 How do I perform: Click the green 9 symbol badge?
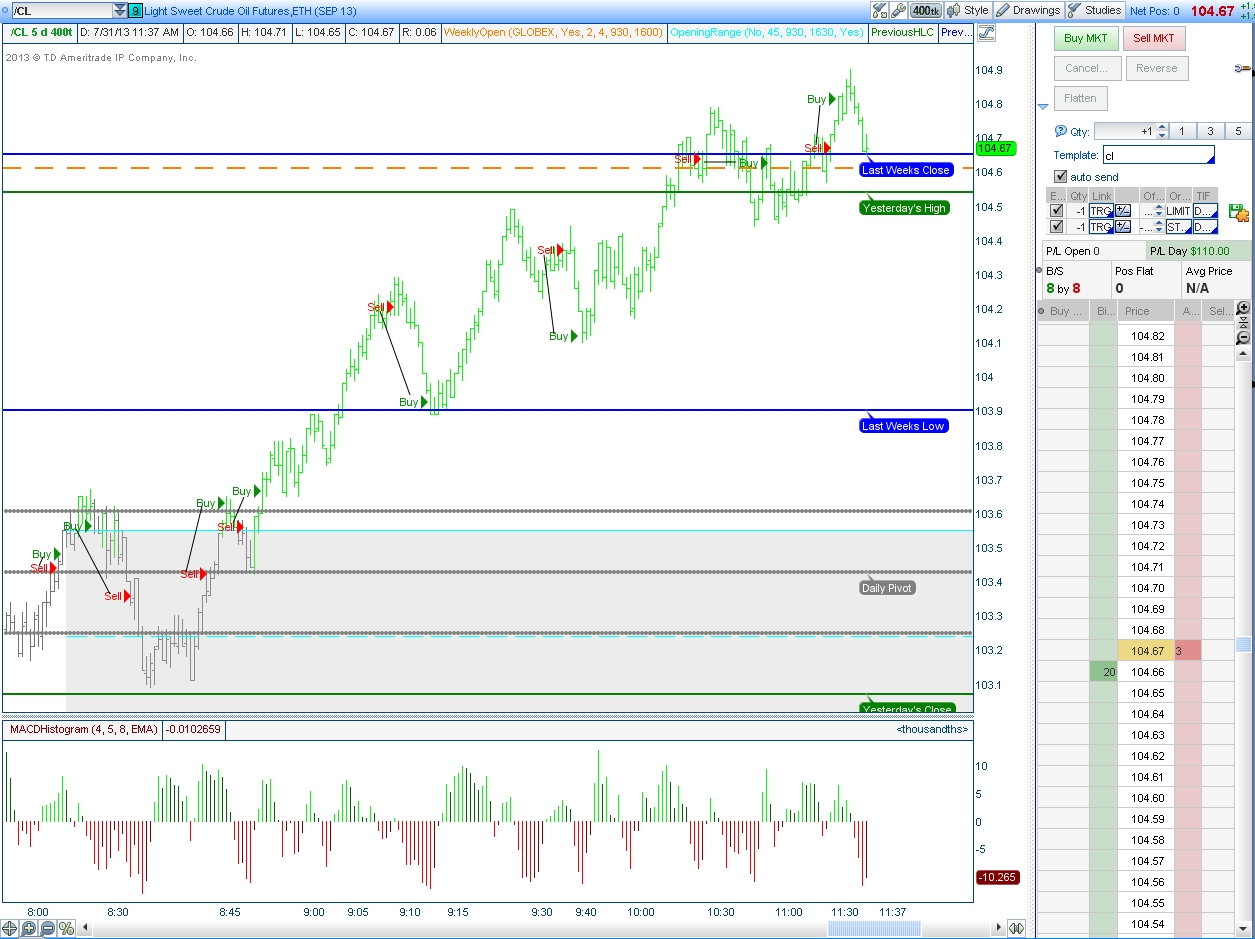pos(135,11)
